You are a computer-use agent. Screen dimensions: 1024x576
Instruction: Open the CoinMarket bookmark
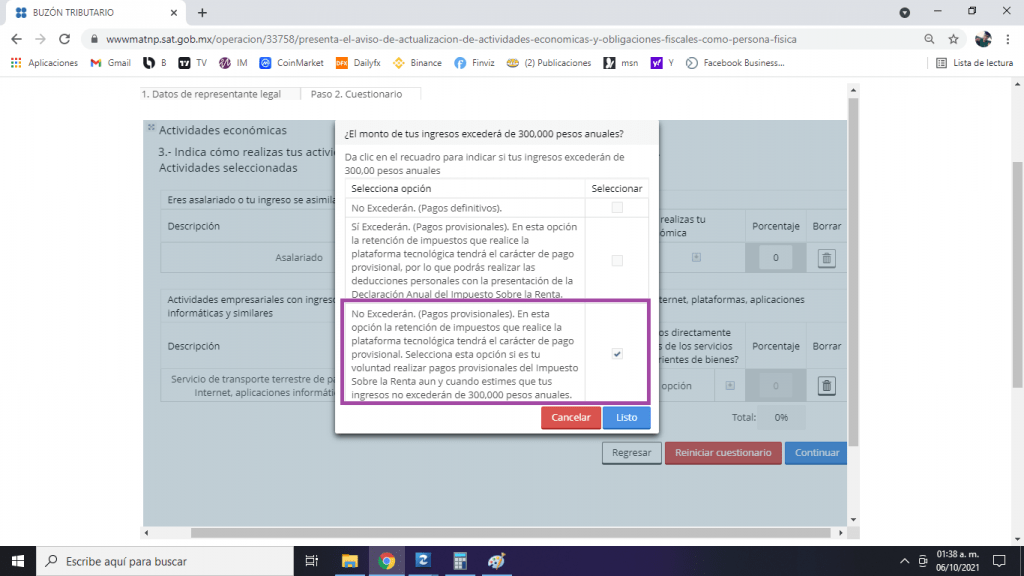(x=291, y=63)
